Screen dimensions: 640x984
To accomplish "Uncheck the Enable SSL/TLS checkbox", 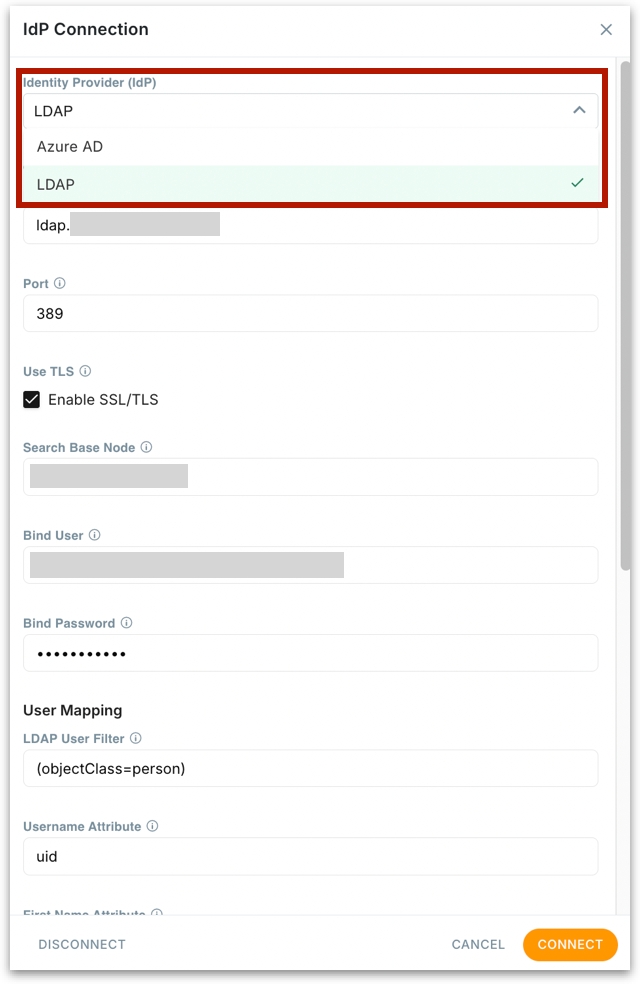I will tap(32, 400).
